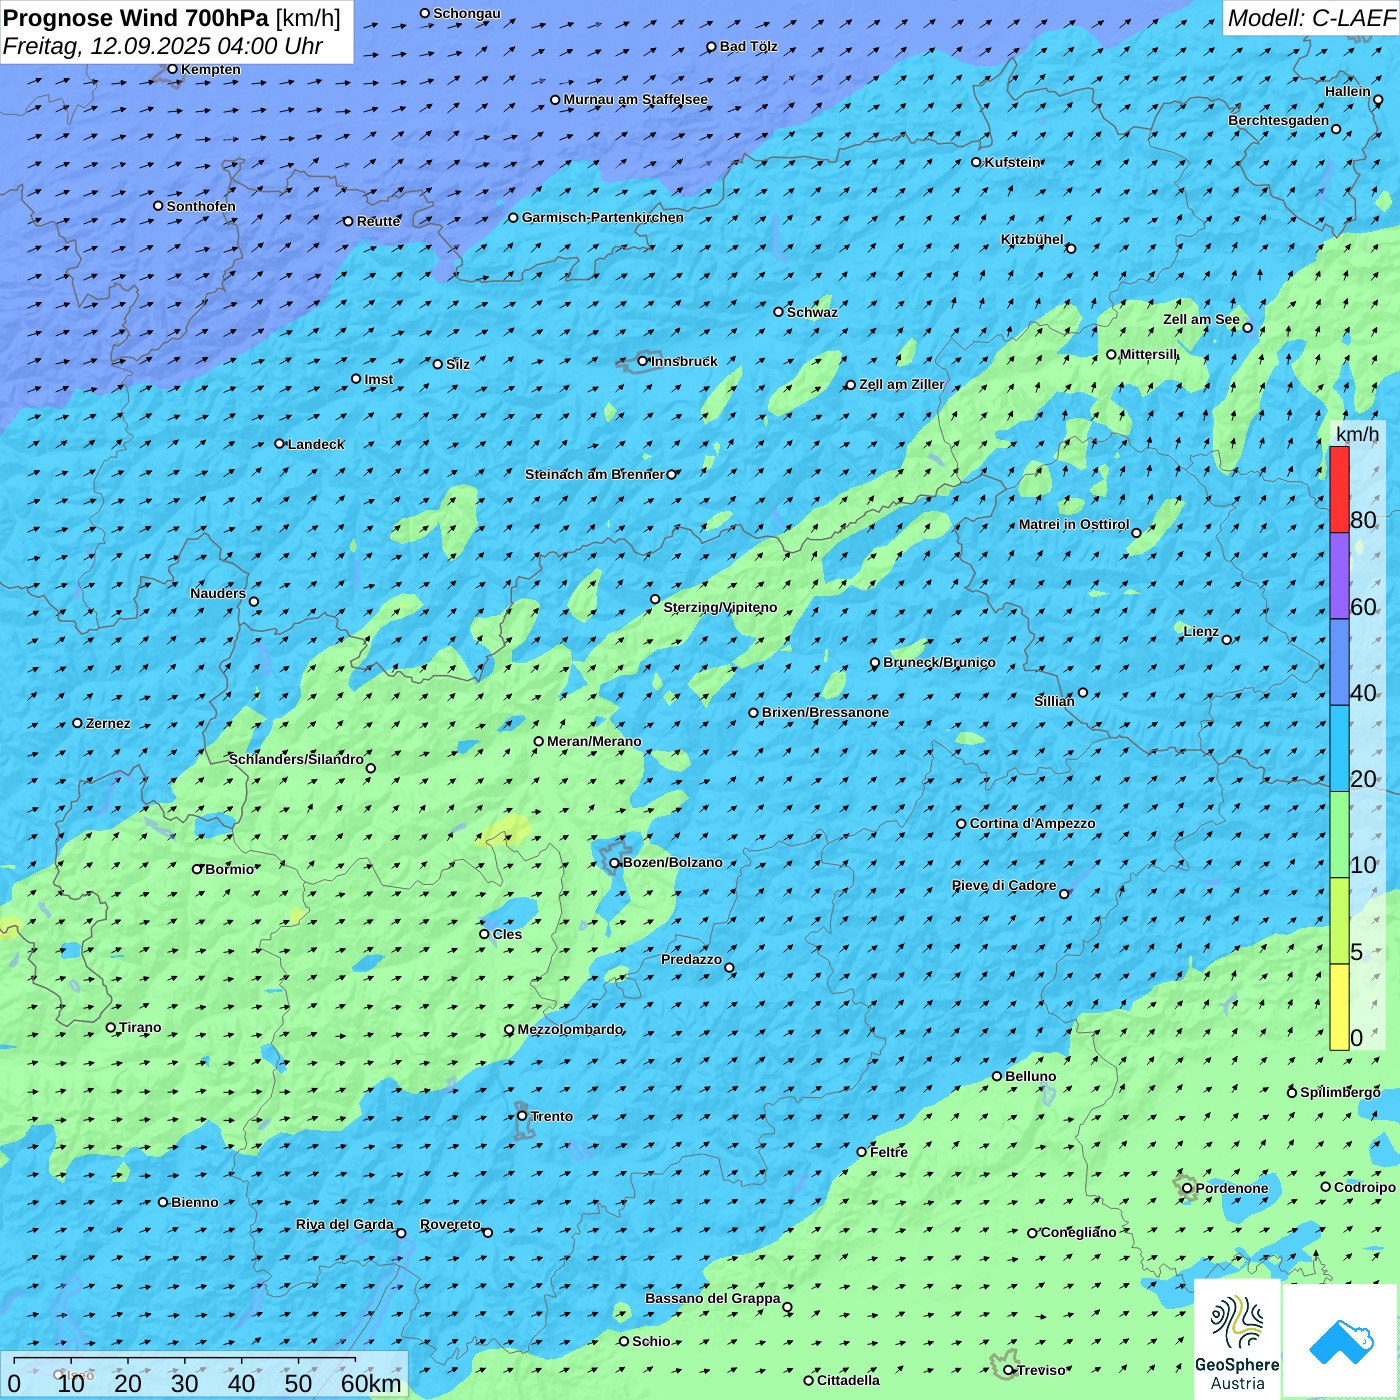This screenshot has height=1400, width=1400.
Task: Click the blue 40 km/h legend color
Action: click(x=1339, y=662)
